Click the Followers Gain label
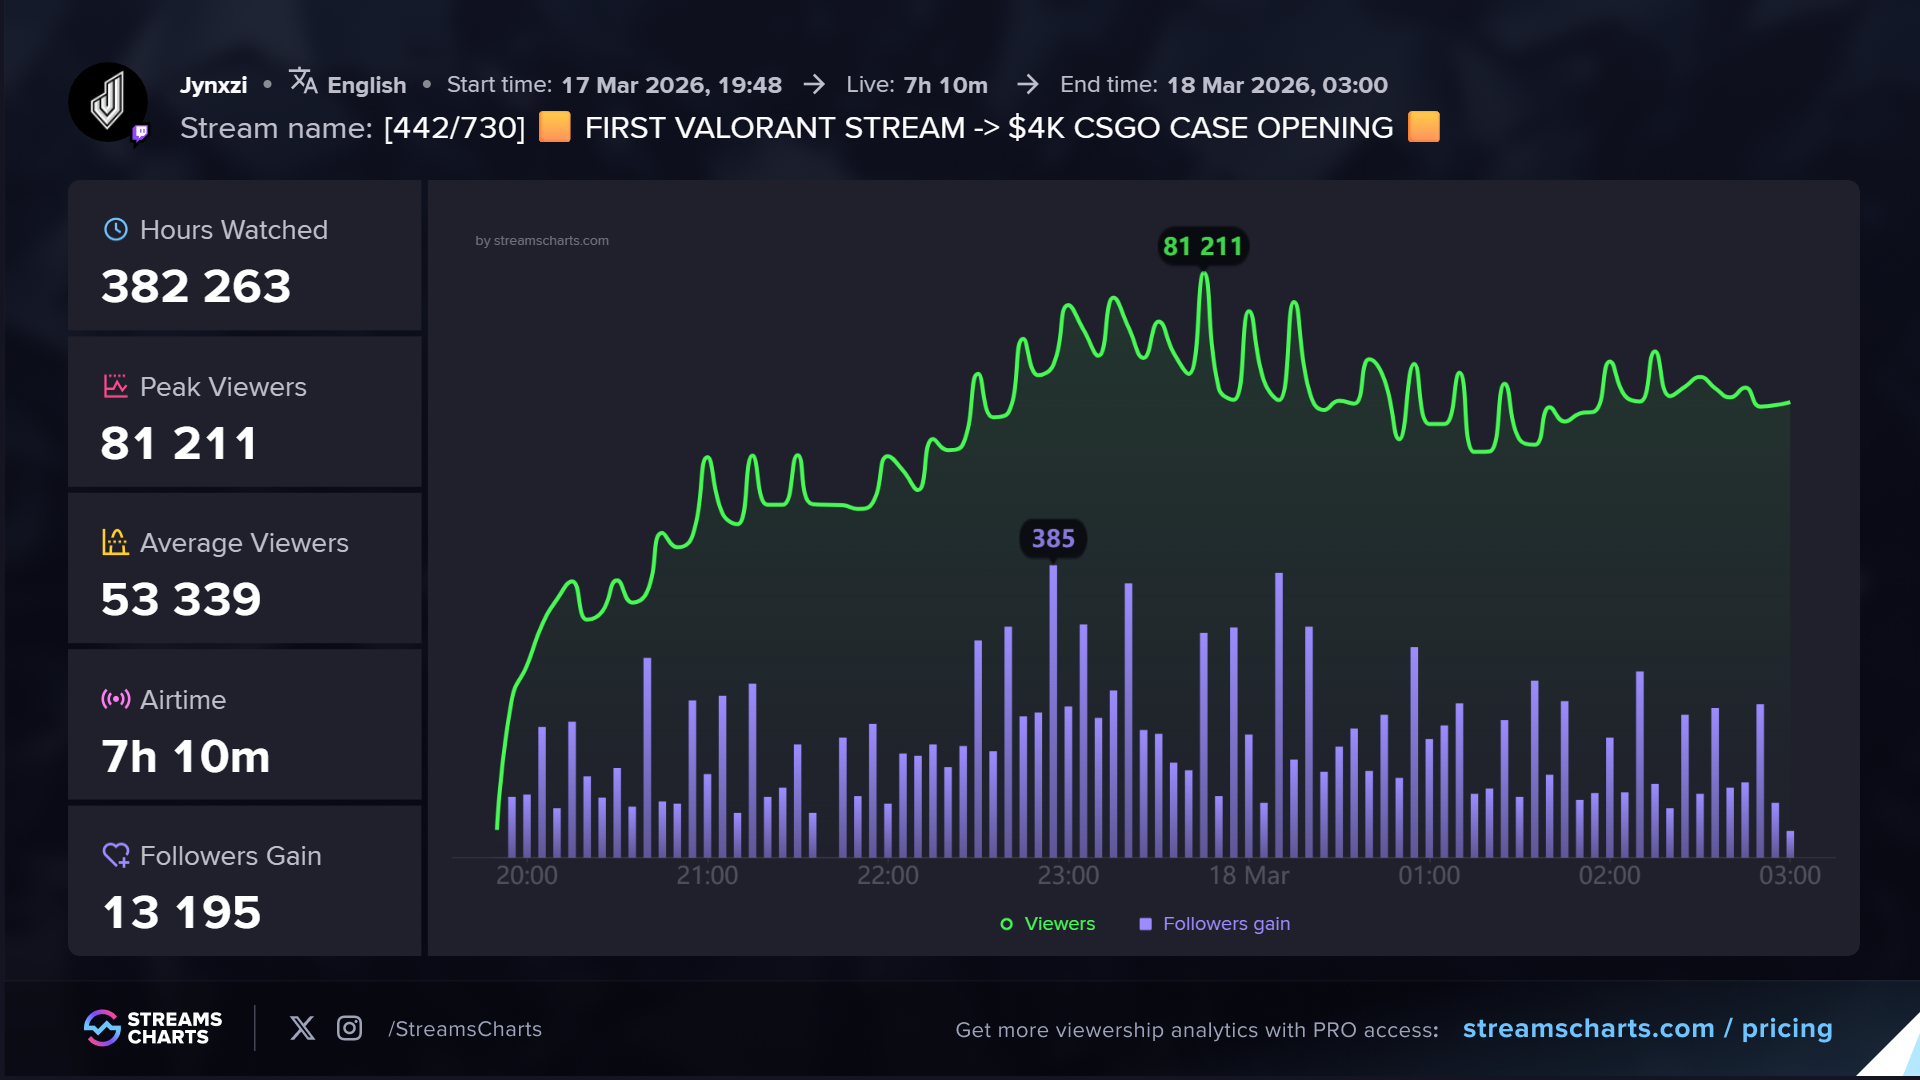The height and width of the screenshot is (1080, 1920). (x=231, y=856)
